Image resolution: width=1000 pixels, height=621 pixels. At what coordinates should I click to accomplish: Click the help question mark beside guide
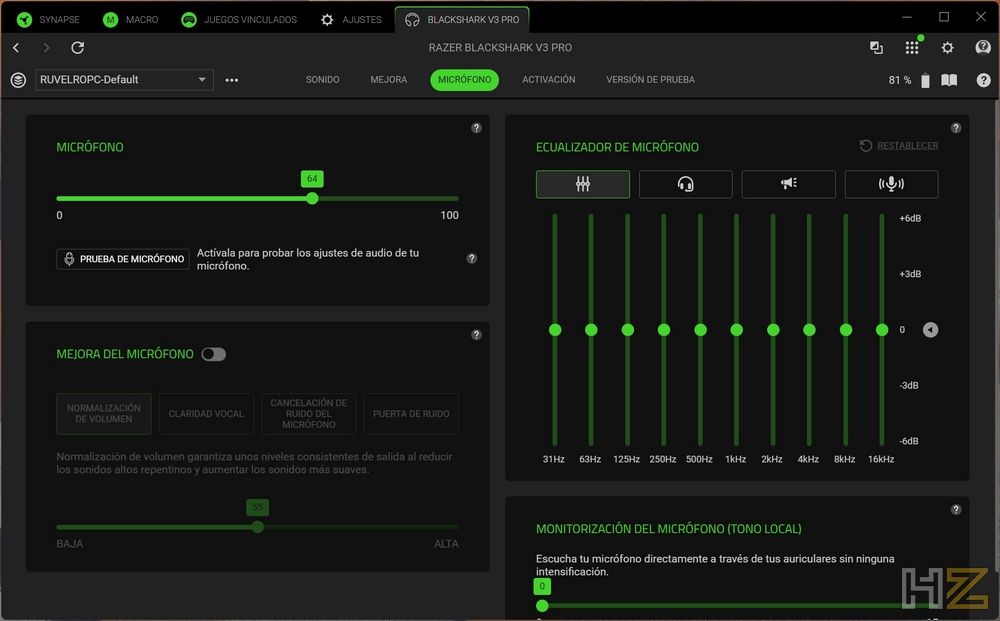pos(983,80)
